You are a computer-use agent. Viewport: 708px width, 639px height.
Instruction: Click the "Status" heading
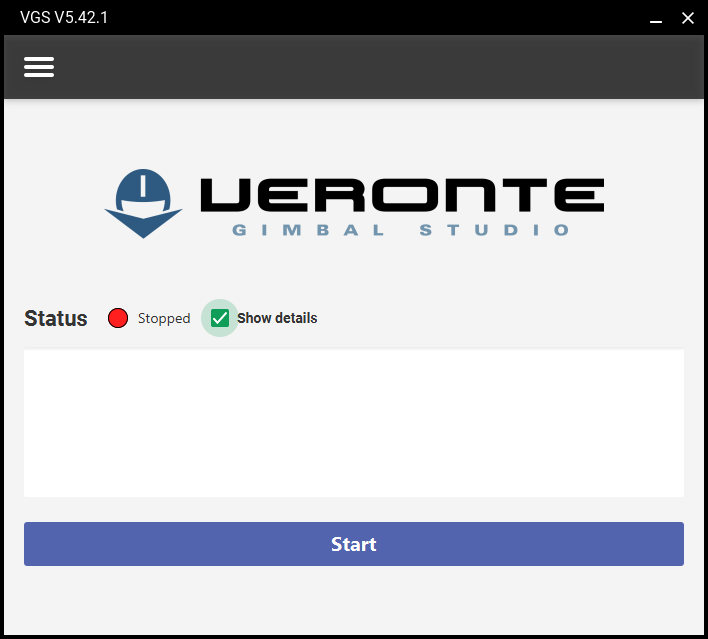point(56,318)
